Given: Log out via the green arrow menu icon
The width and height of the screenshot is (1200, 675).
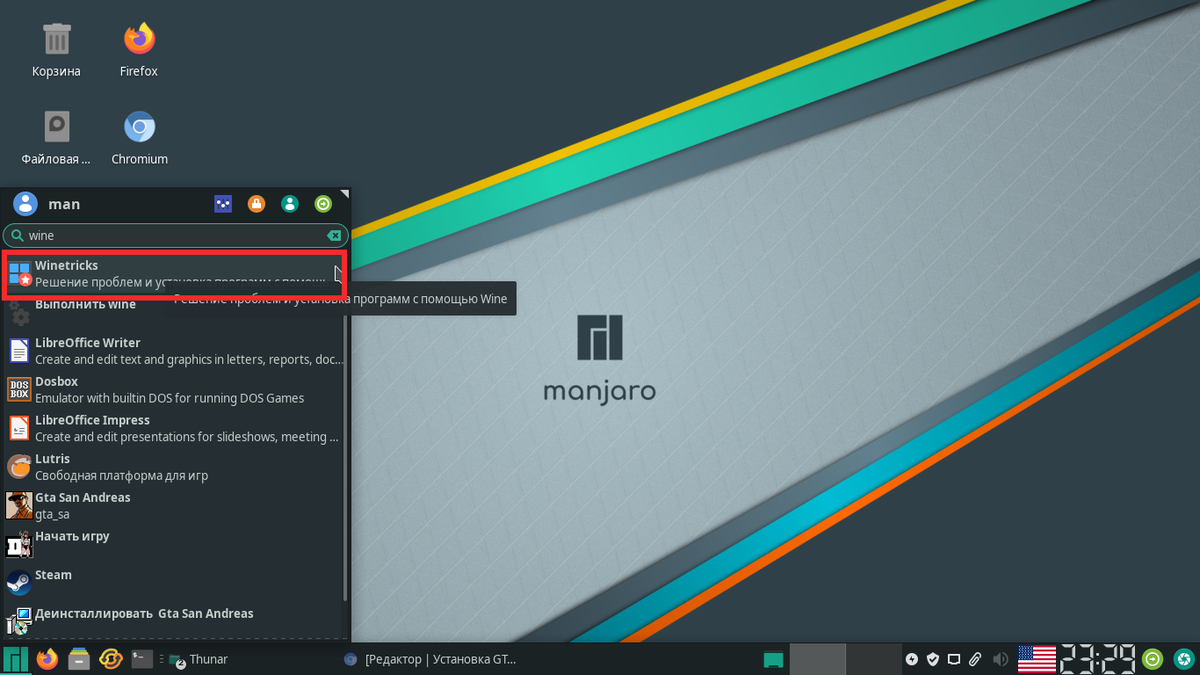Looking at the screenshot, I should pos(323,204).
